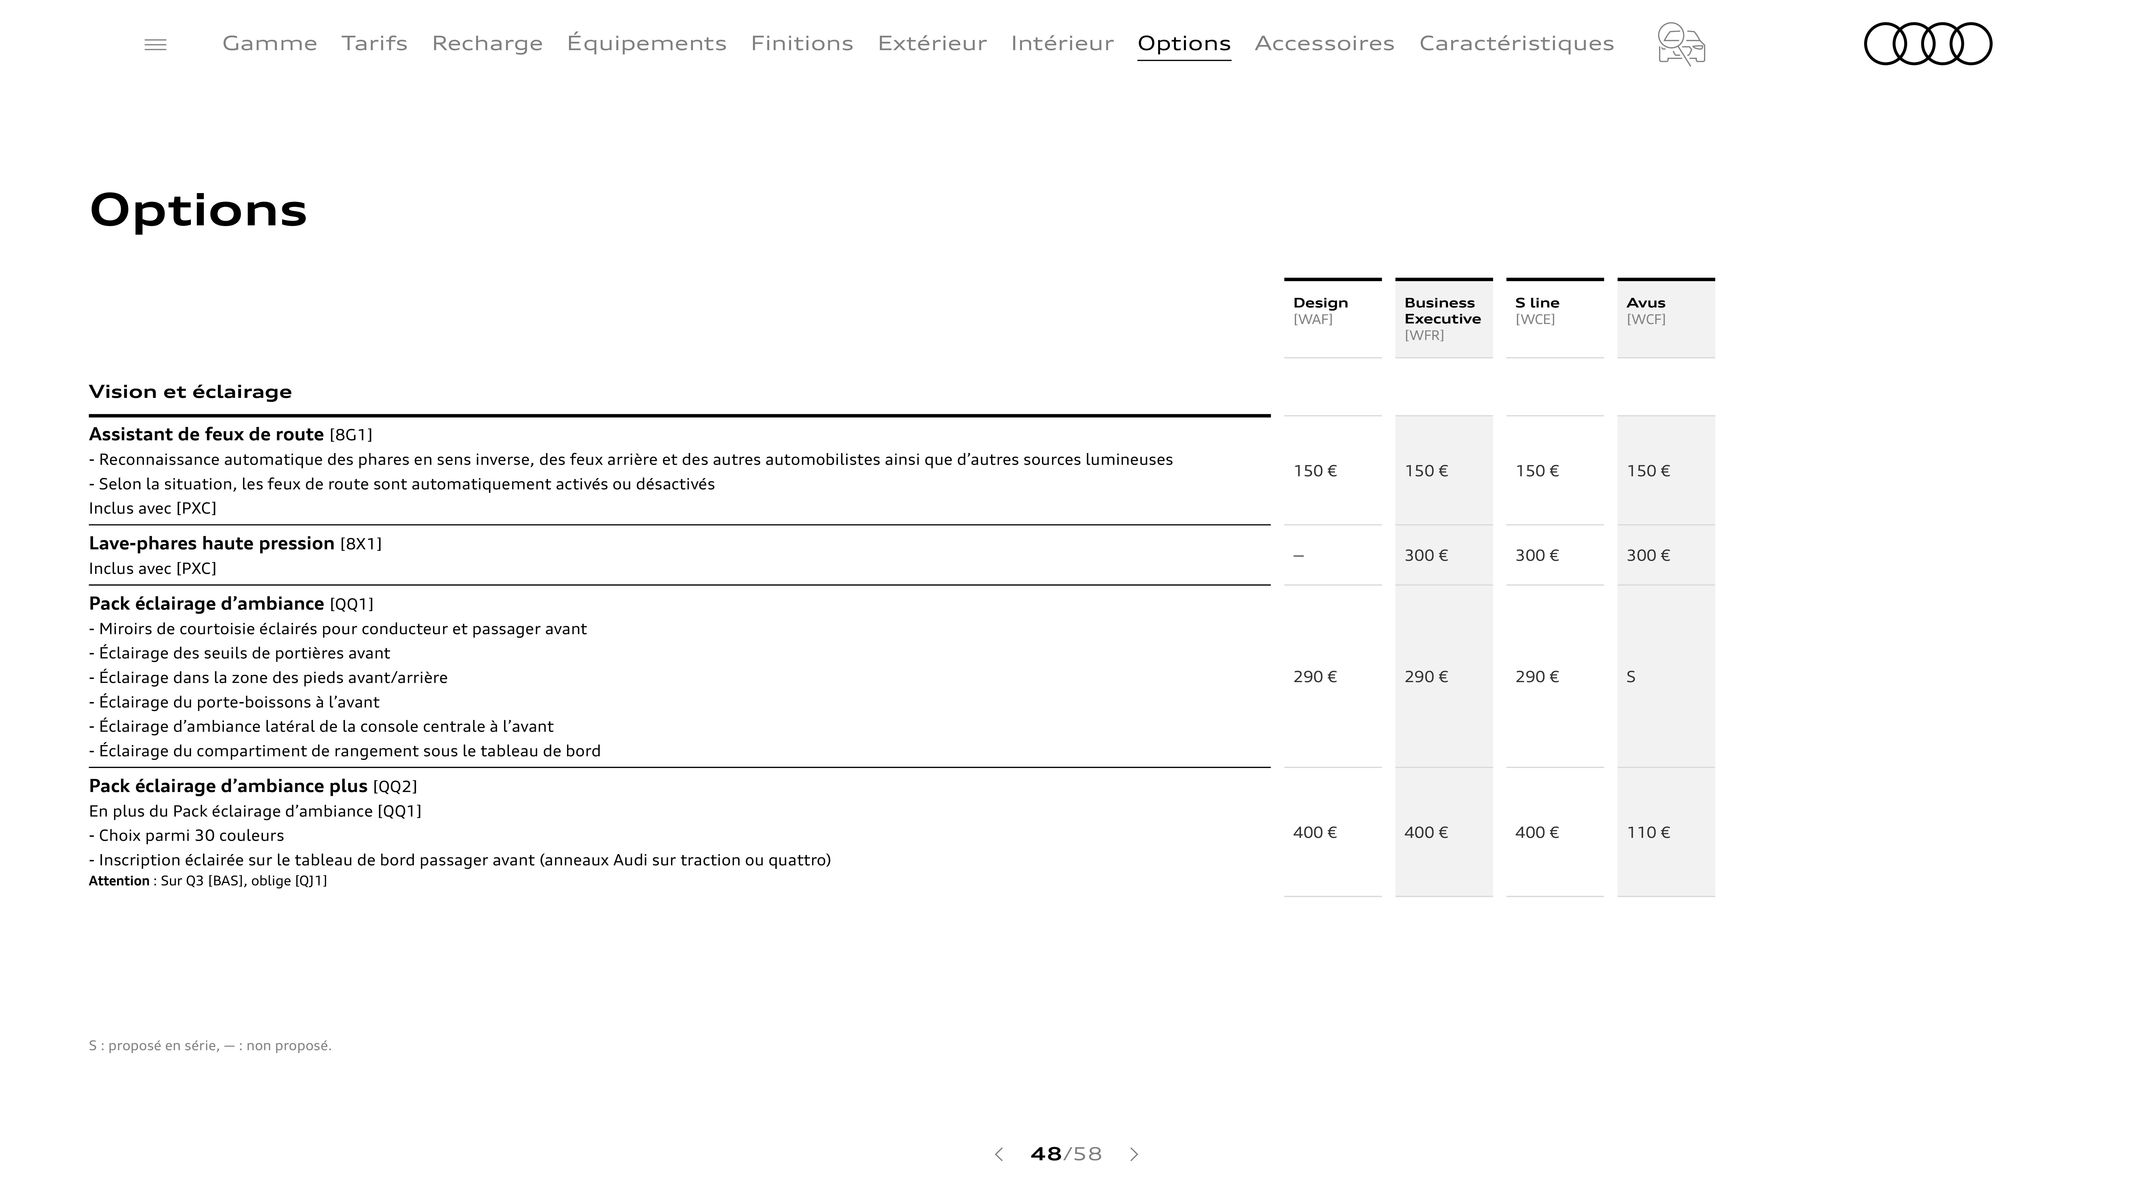
Task: Open the Accessoires tab
Action: click(x=1325, y=43)
